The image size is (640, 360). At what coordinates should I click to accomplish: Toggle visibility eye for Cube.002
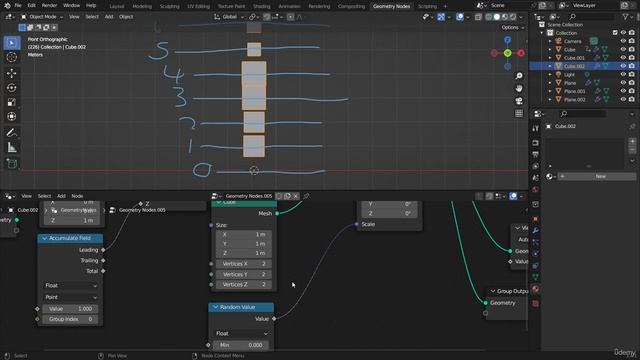pyautogui.click(x=623, y=66)
